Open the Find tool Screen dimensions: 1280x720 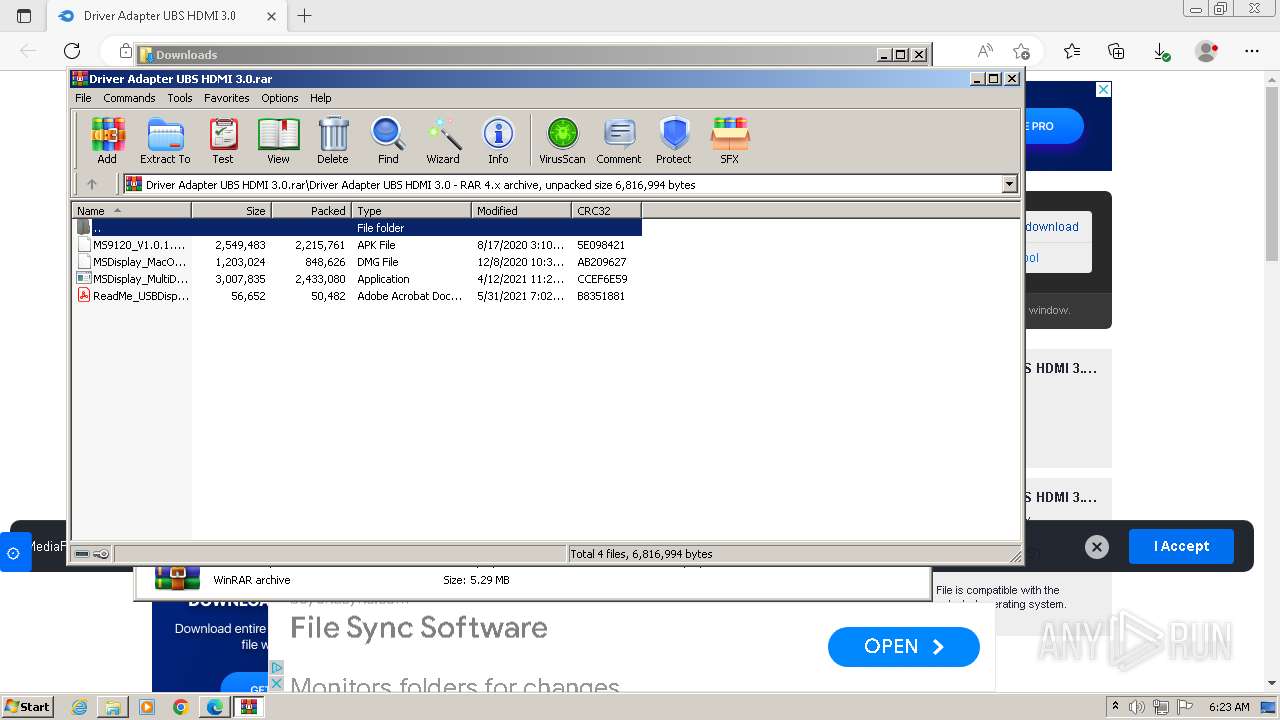[388, 140]
